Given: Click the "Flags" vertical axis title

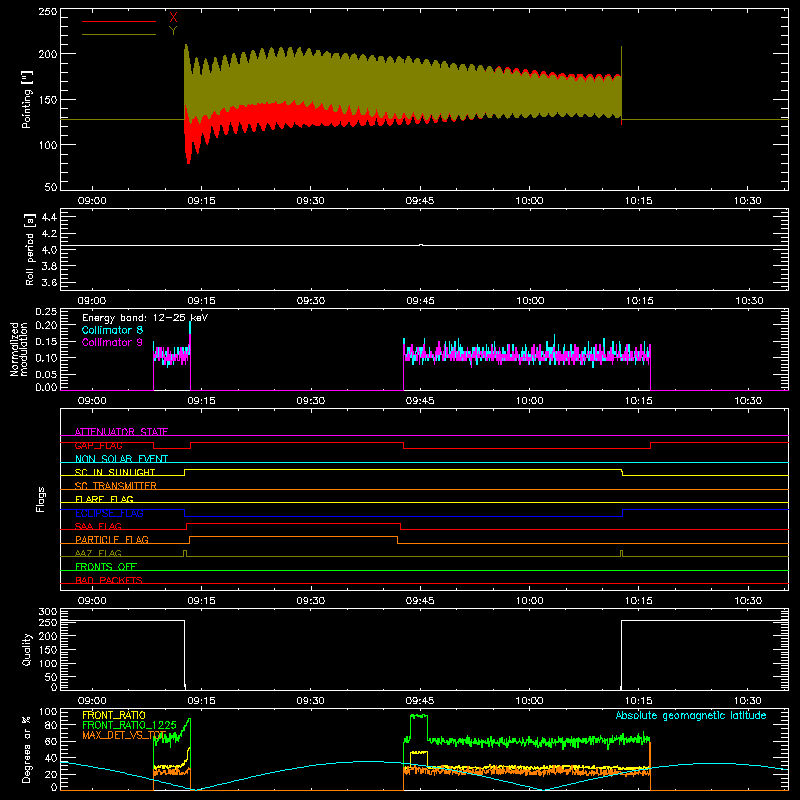Looking at the screenshot, I should [x=40, y=499].
